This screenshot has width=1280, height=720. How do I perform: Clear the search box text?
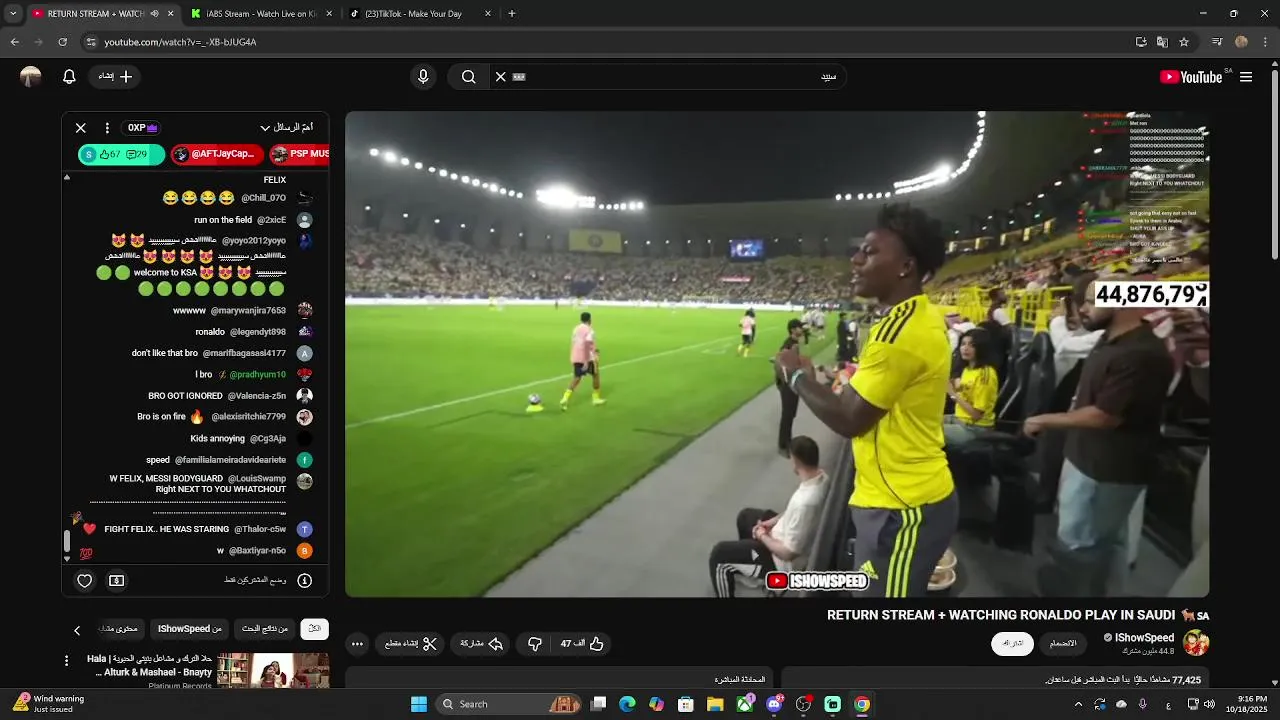pyautogui.click(x=501, y=77)
